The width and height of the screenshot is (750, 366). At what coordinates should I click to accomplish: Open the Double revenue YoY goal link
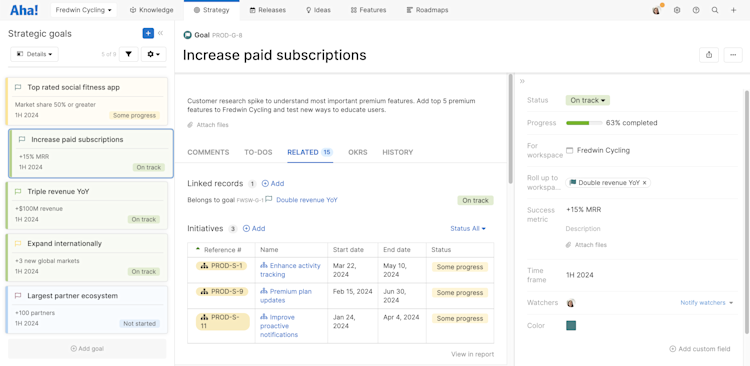[307, 200]
